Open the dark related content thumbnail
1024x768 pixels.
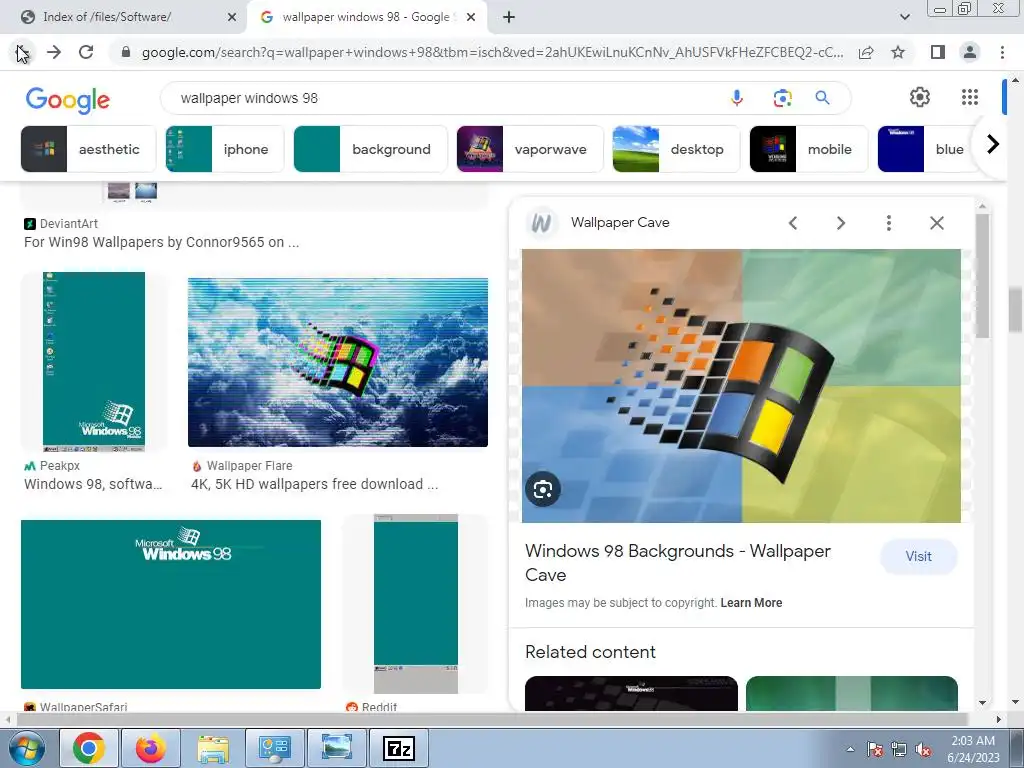(x=631, y=694)
